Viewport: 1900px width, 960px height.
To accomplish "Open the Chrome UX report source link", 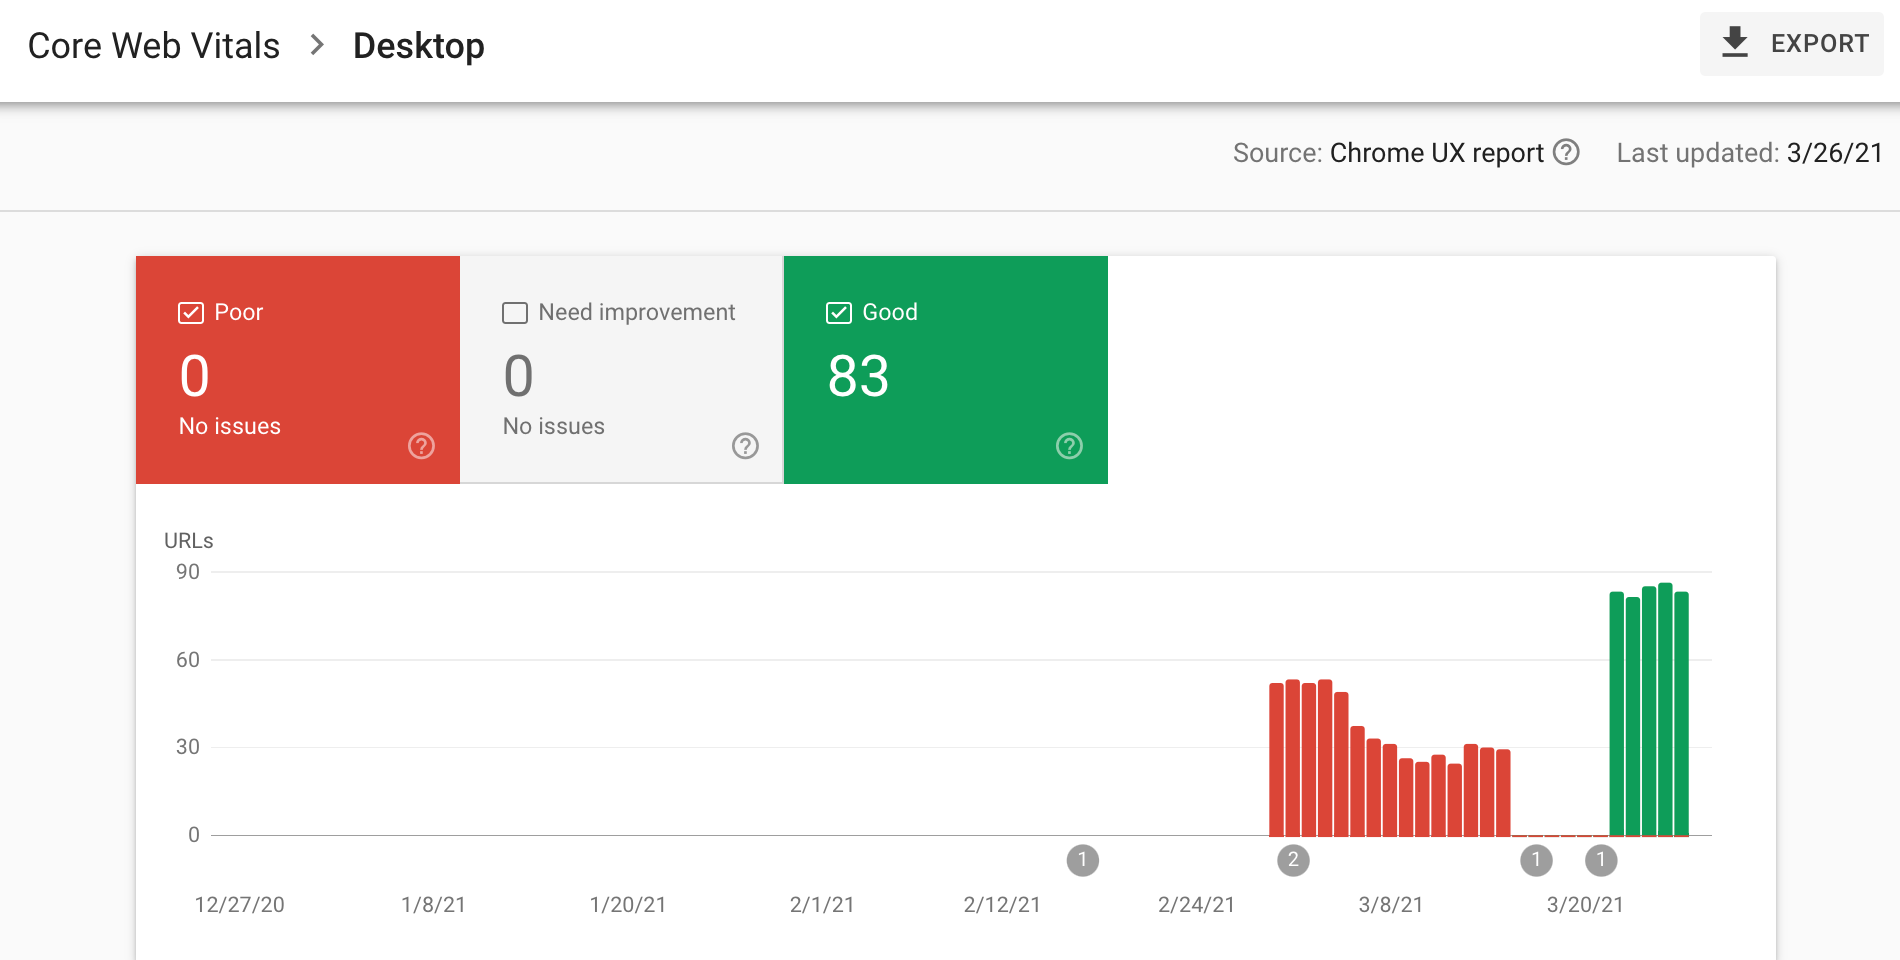I will pyautogui.click(x=1436, y=153).
